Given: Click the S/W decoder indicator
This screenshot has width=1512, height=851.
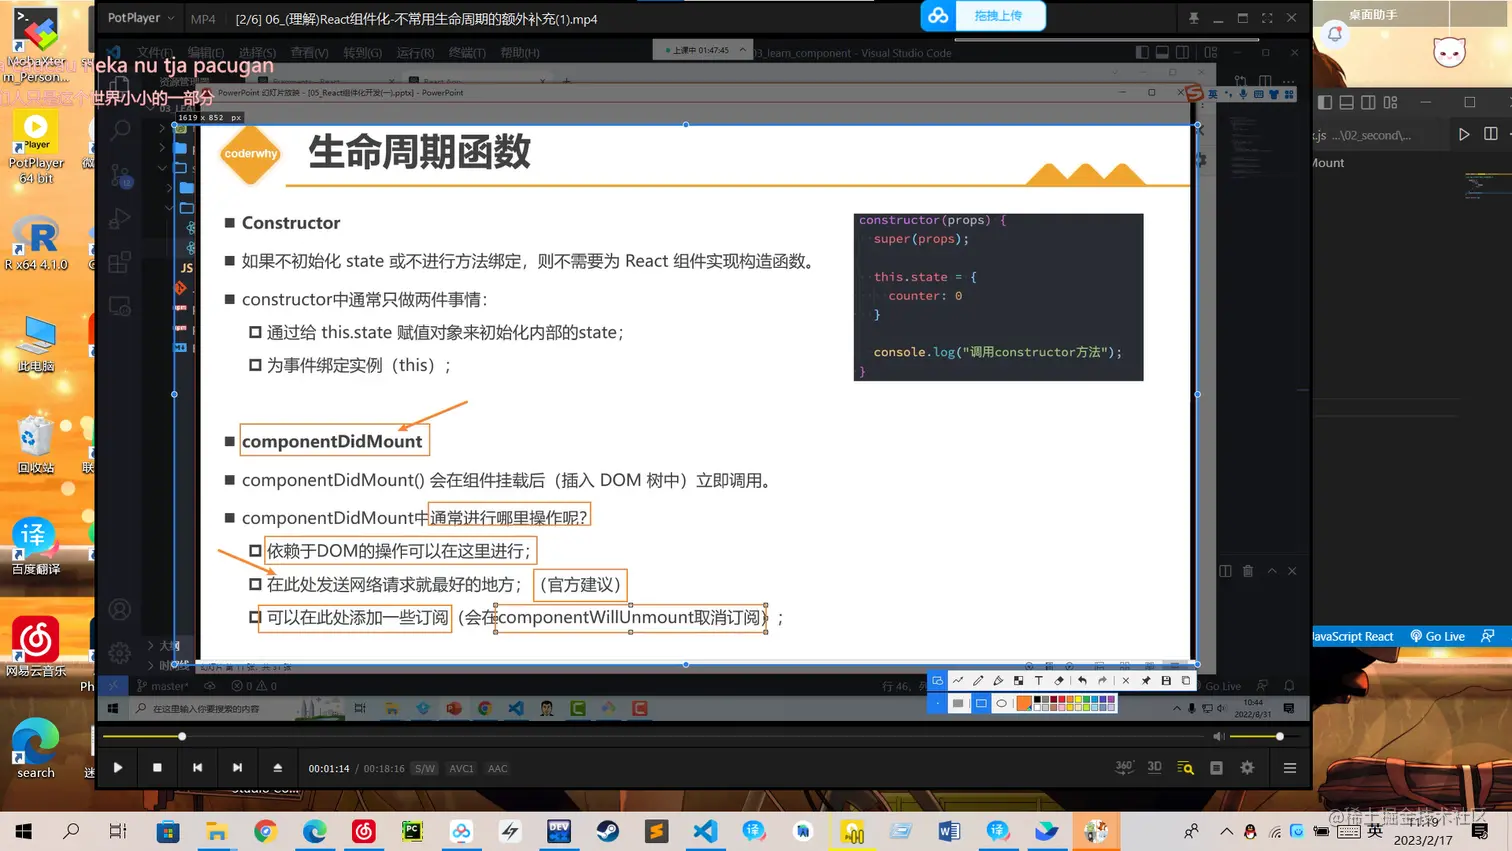Looking at the screenshot, I should (x=425, y=769).
